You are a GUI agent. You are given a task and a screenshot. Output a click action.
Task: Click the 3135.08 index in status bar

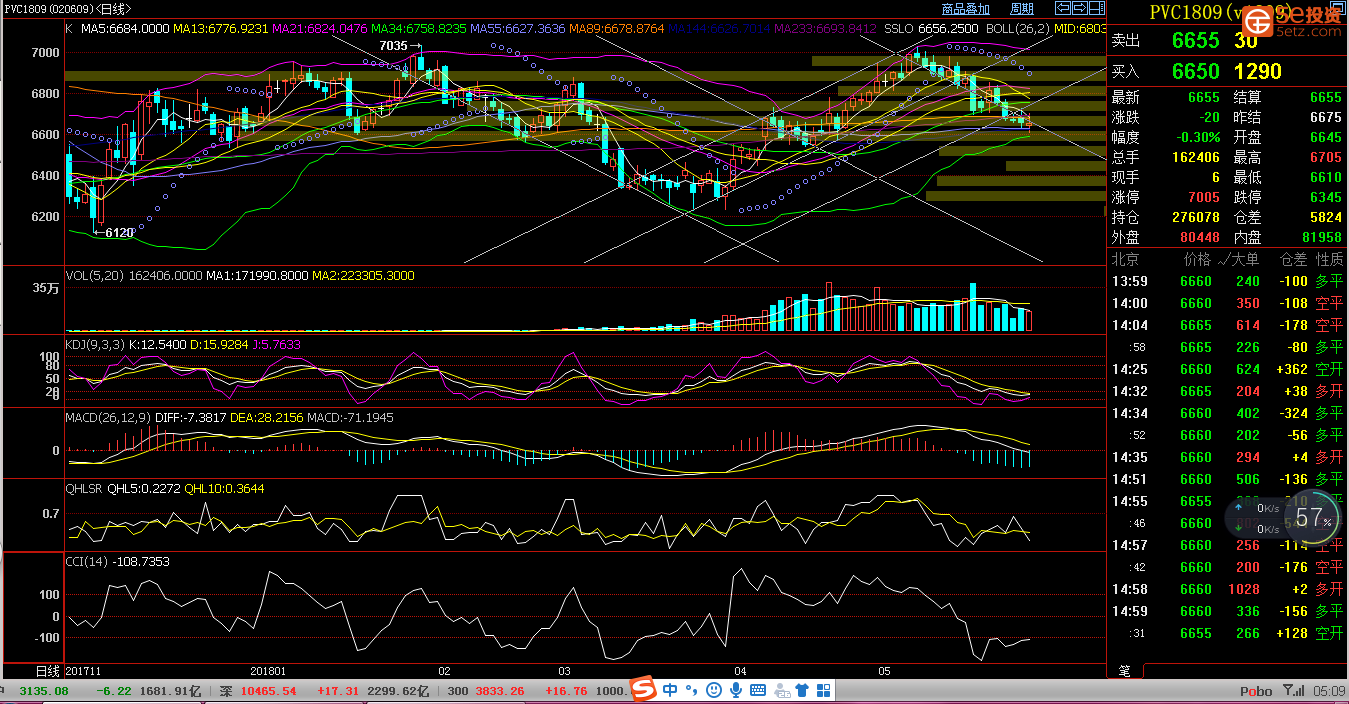click(x=43, y=691)
